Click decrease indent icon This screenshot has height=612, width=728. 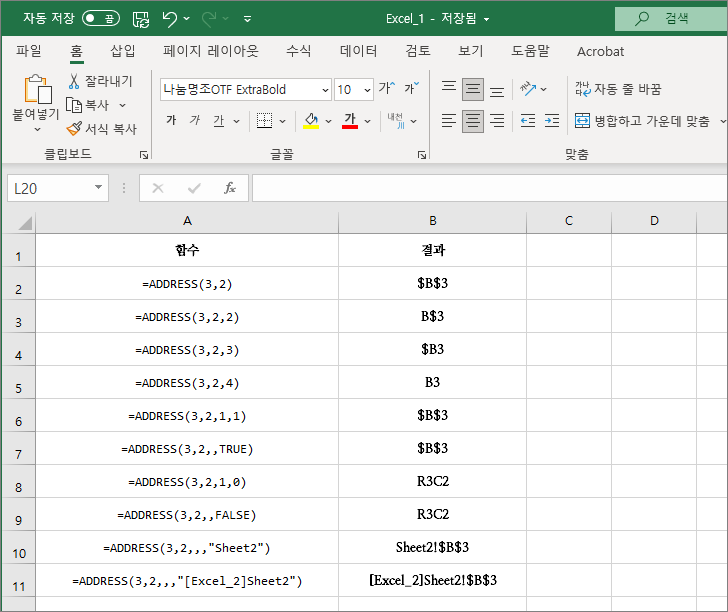click(528, 121)
